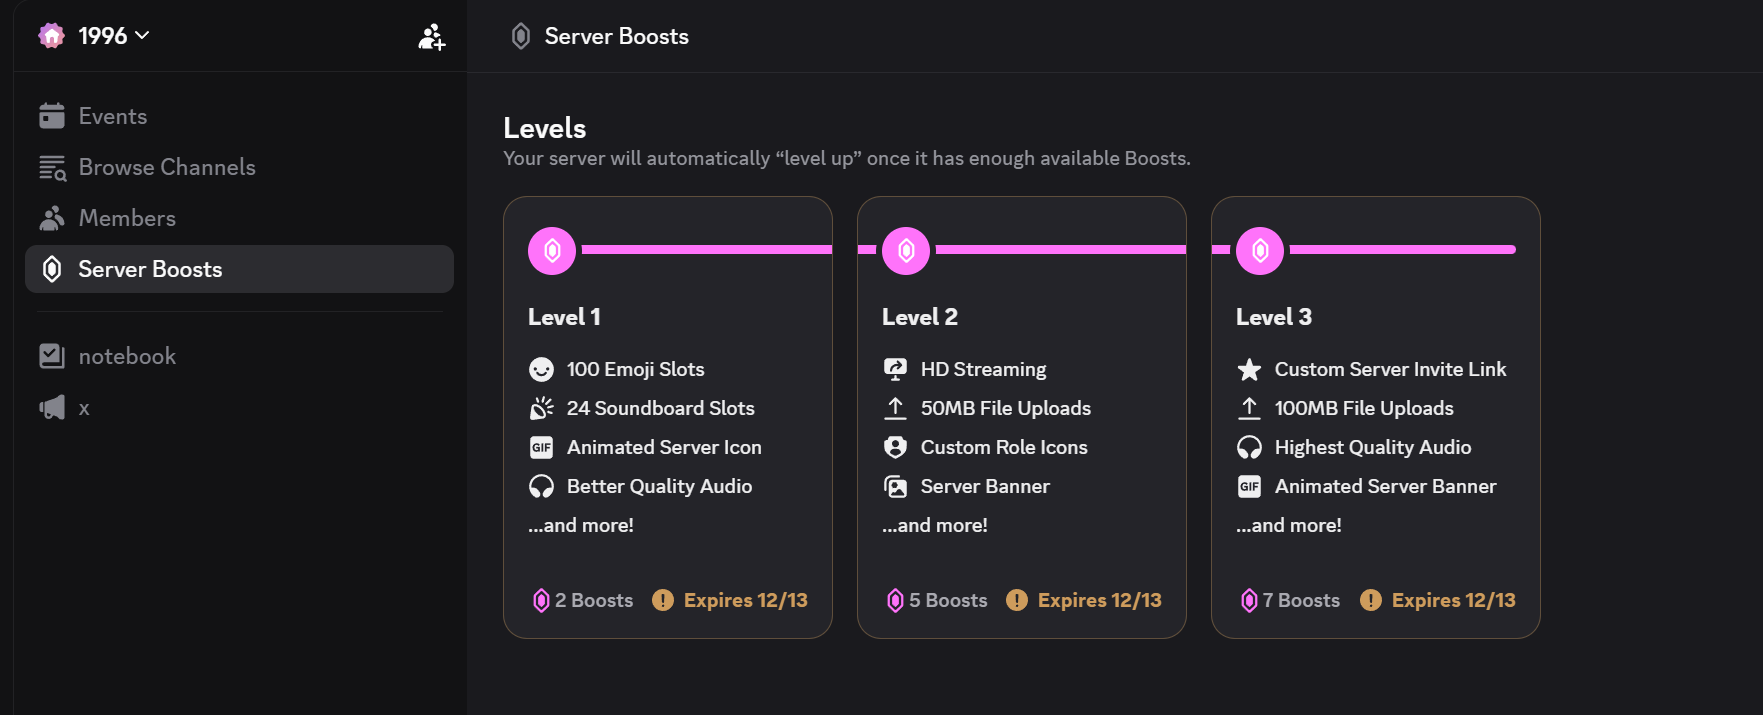The width and height of the screenshot is (1763, 715).
Task: Click the Level 2 pink boost badge
Action: 906,251
